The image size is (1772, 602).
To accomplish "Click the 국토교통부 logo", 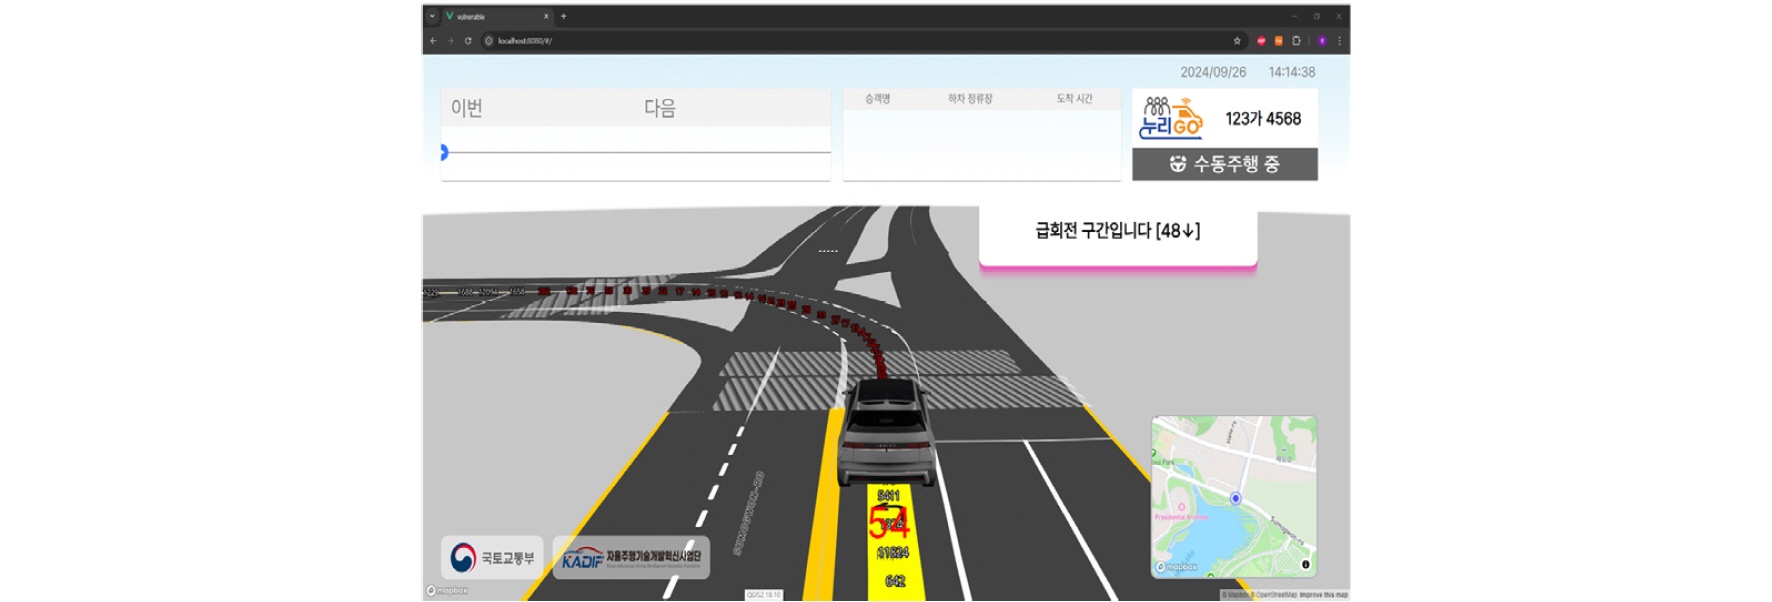I will tap(492, 558).
